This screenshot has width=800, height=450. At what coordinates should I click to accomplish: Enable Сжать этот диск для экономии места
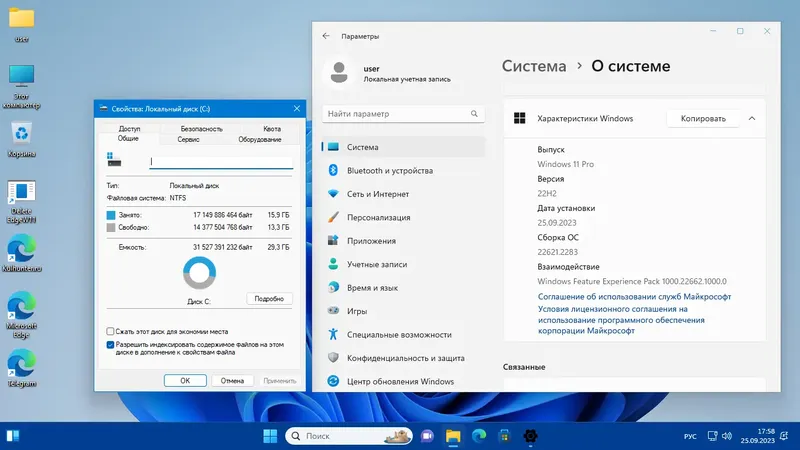coord(110,332)
